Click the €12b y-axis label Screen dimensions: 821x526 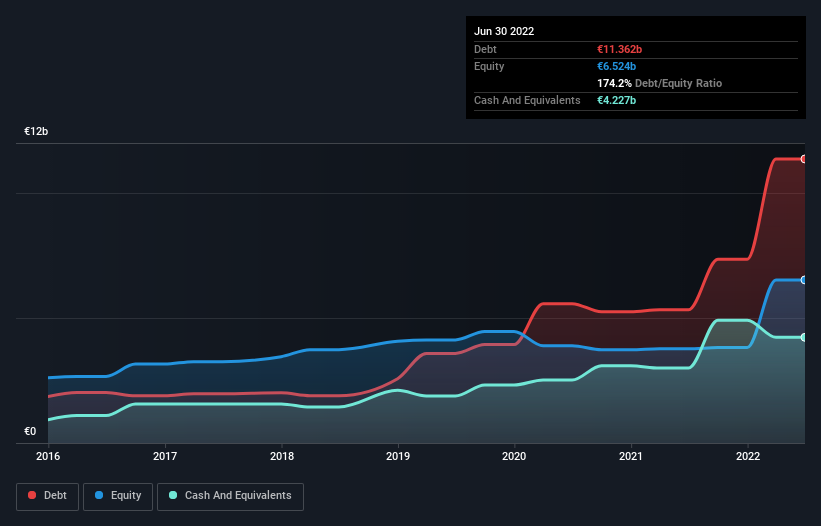point(36,131)
